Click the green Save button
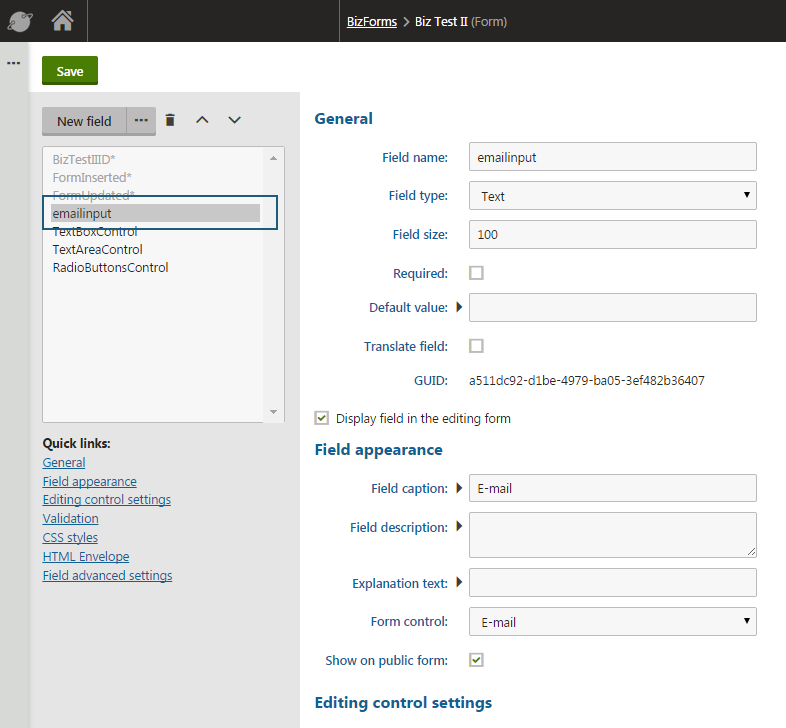 click(x=70, y=71)
